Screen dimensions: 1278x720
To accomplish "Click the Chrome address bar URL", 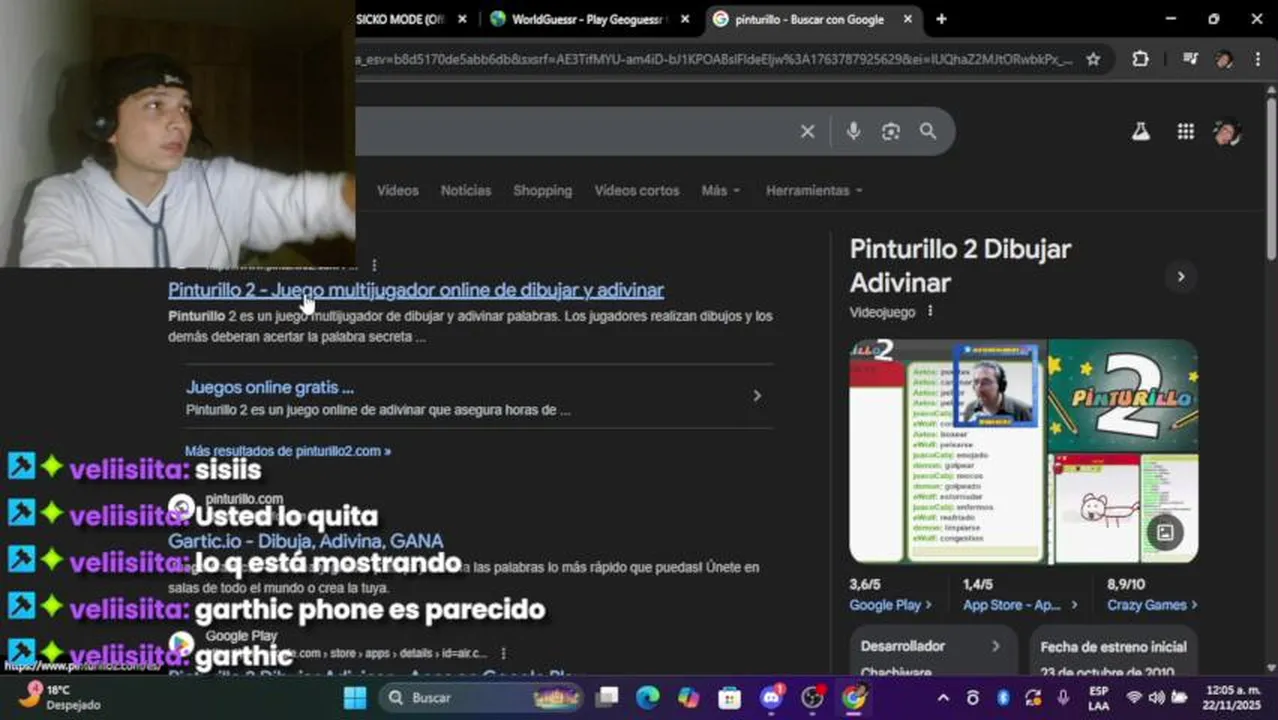I will [713, 59].
